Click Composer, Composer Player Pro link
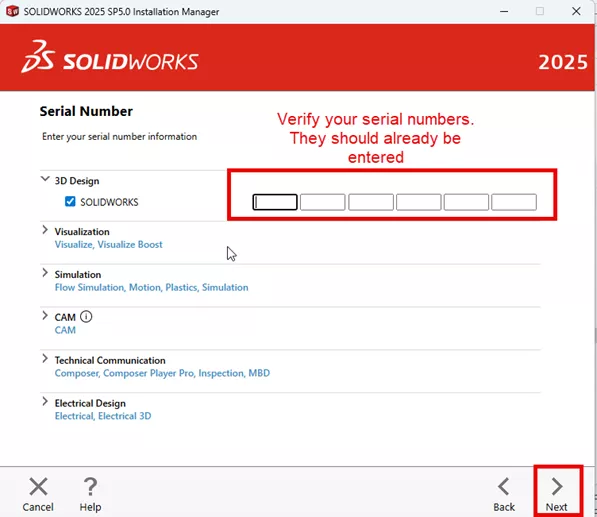This screenshot has width=597, height=517. [x=162, y=373]
